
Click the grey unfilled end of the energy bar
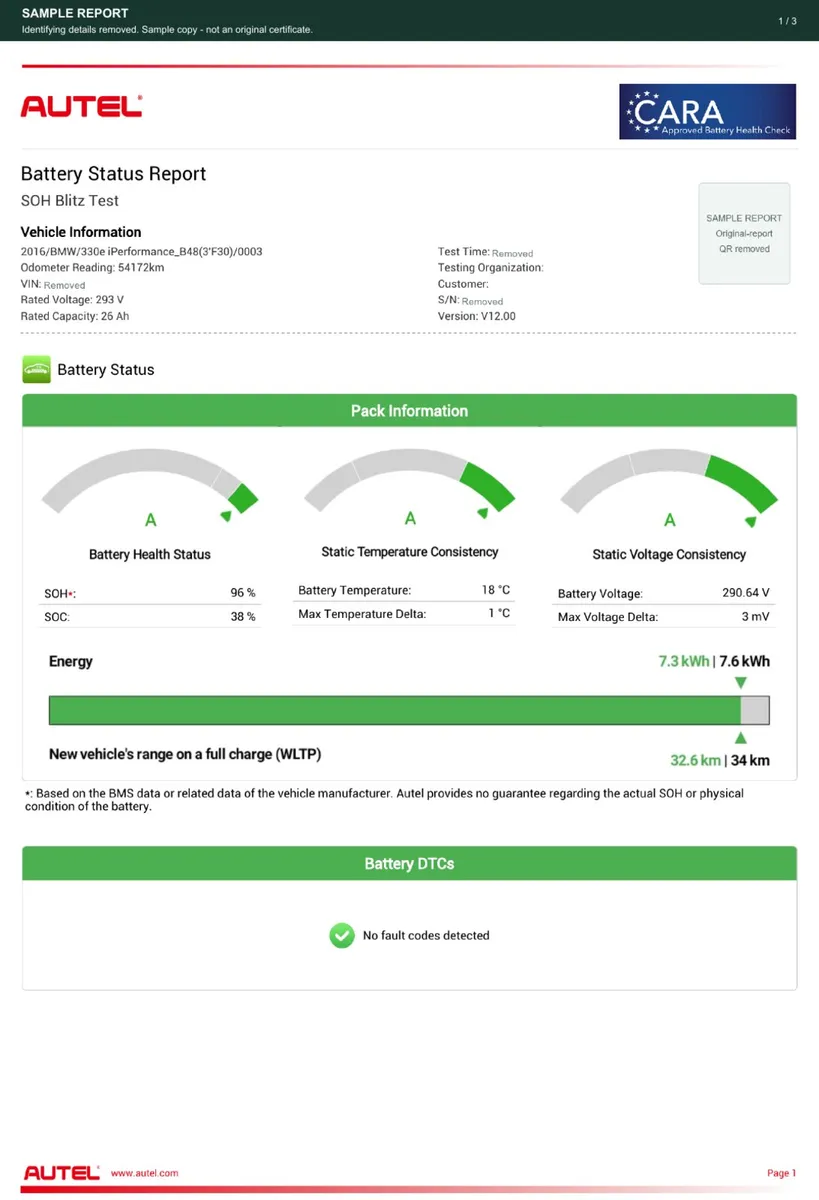[x=755, y=710]
